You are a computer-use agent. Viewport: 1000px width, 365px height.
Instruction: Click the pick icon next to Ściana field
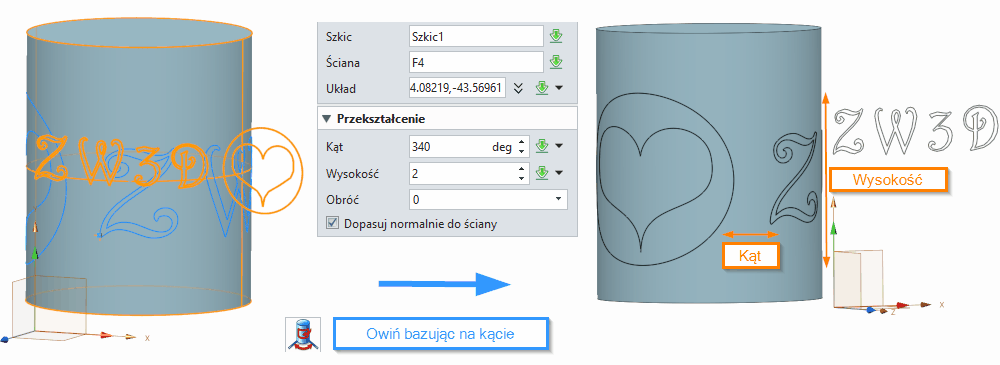tap(556, 63)
